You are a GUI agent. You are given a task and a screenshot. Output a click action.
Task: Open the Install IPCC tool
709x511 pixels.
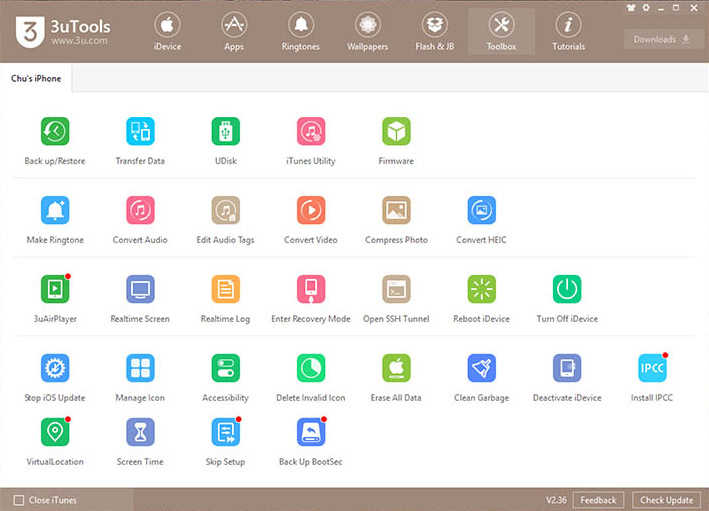[652, 368]
